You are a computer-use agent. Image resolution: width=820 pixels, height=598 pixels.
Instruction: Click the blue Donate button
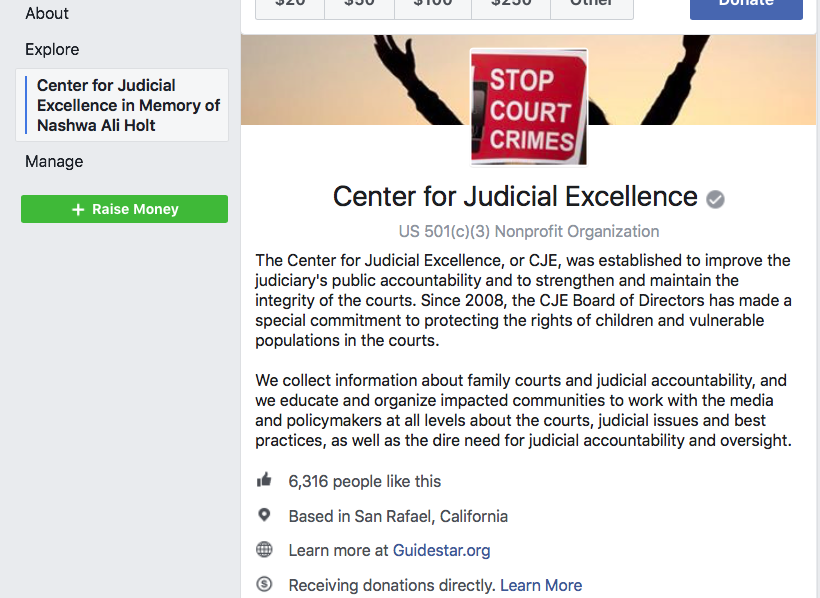pos(746,5)
